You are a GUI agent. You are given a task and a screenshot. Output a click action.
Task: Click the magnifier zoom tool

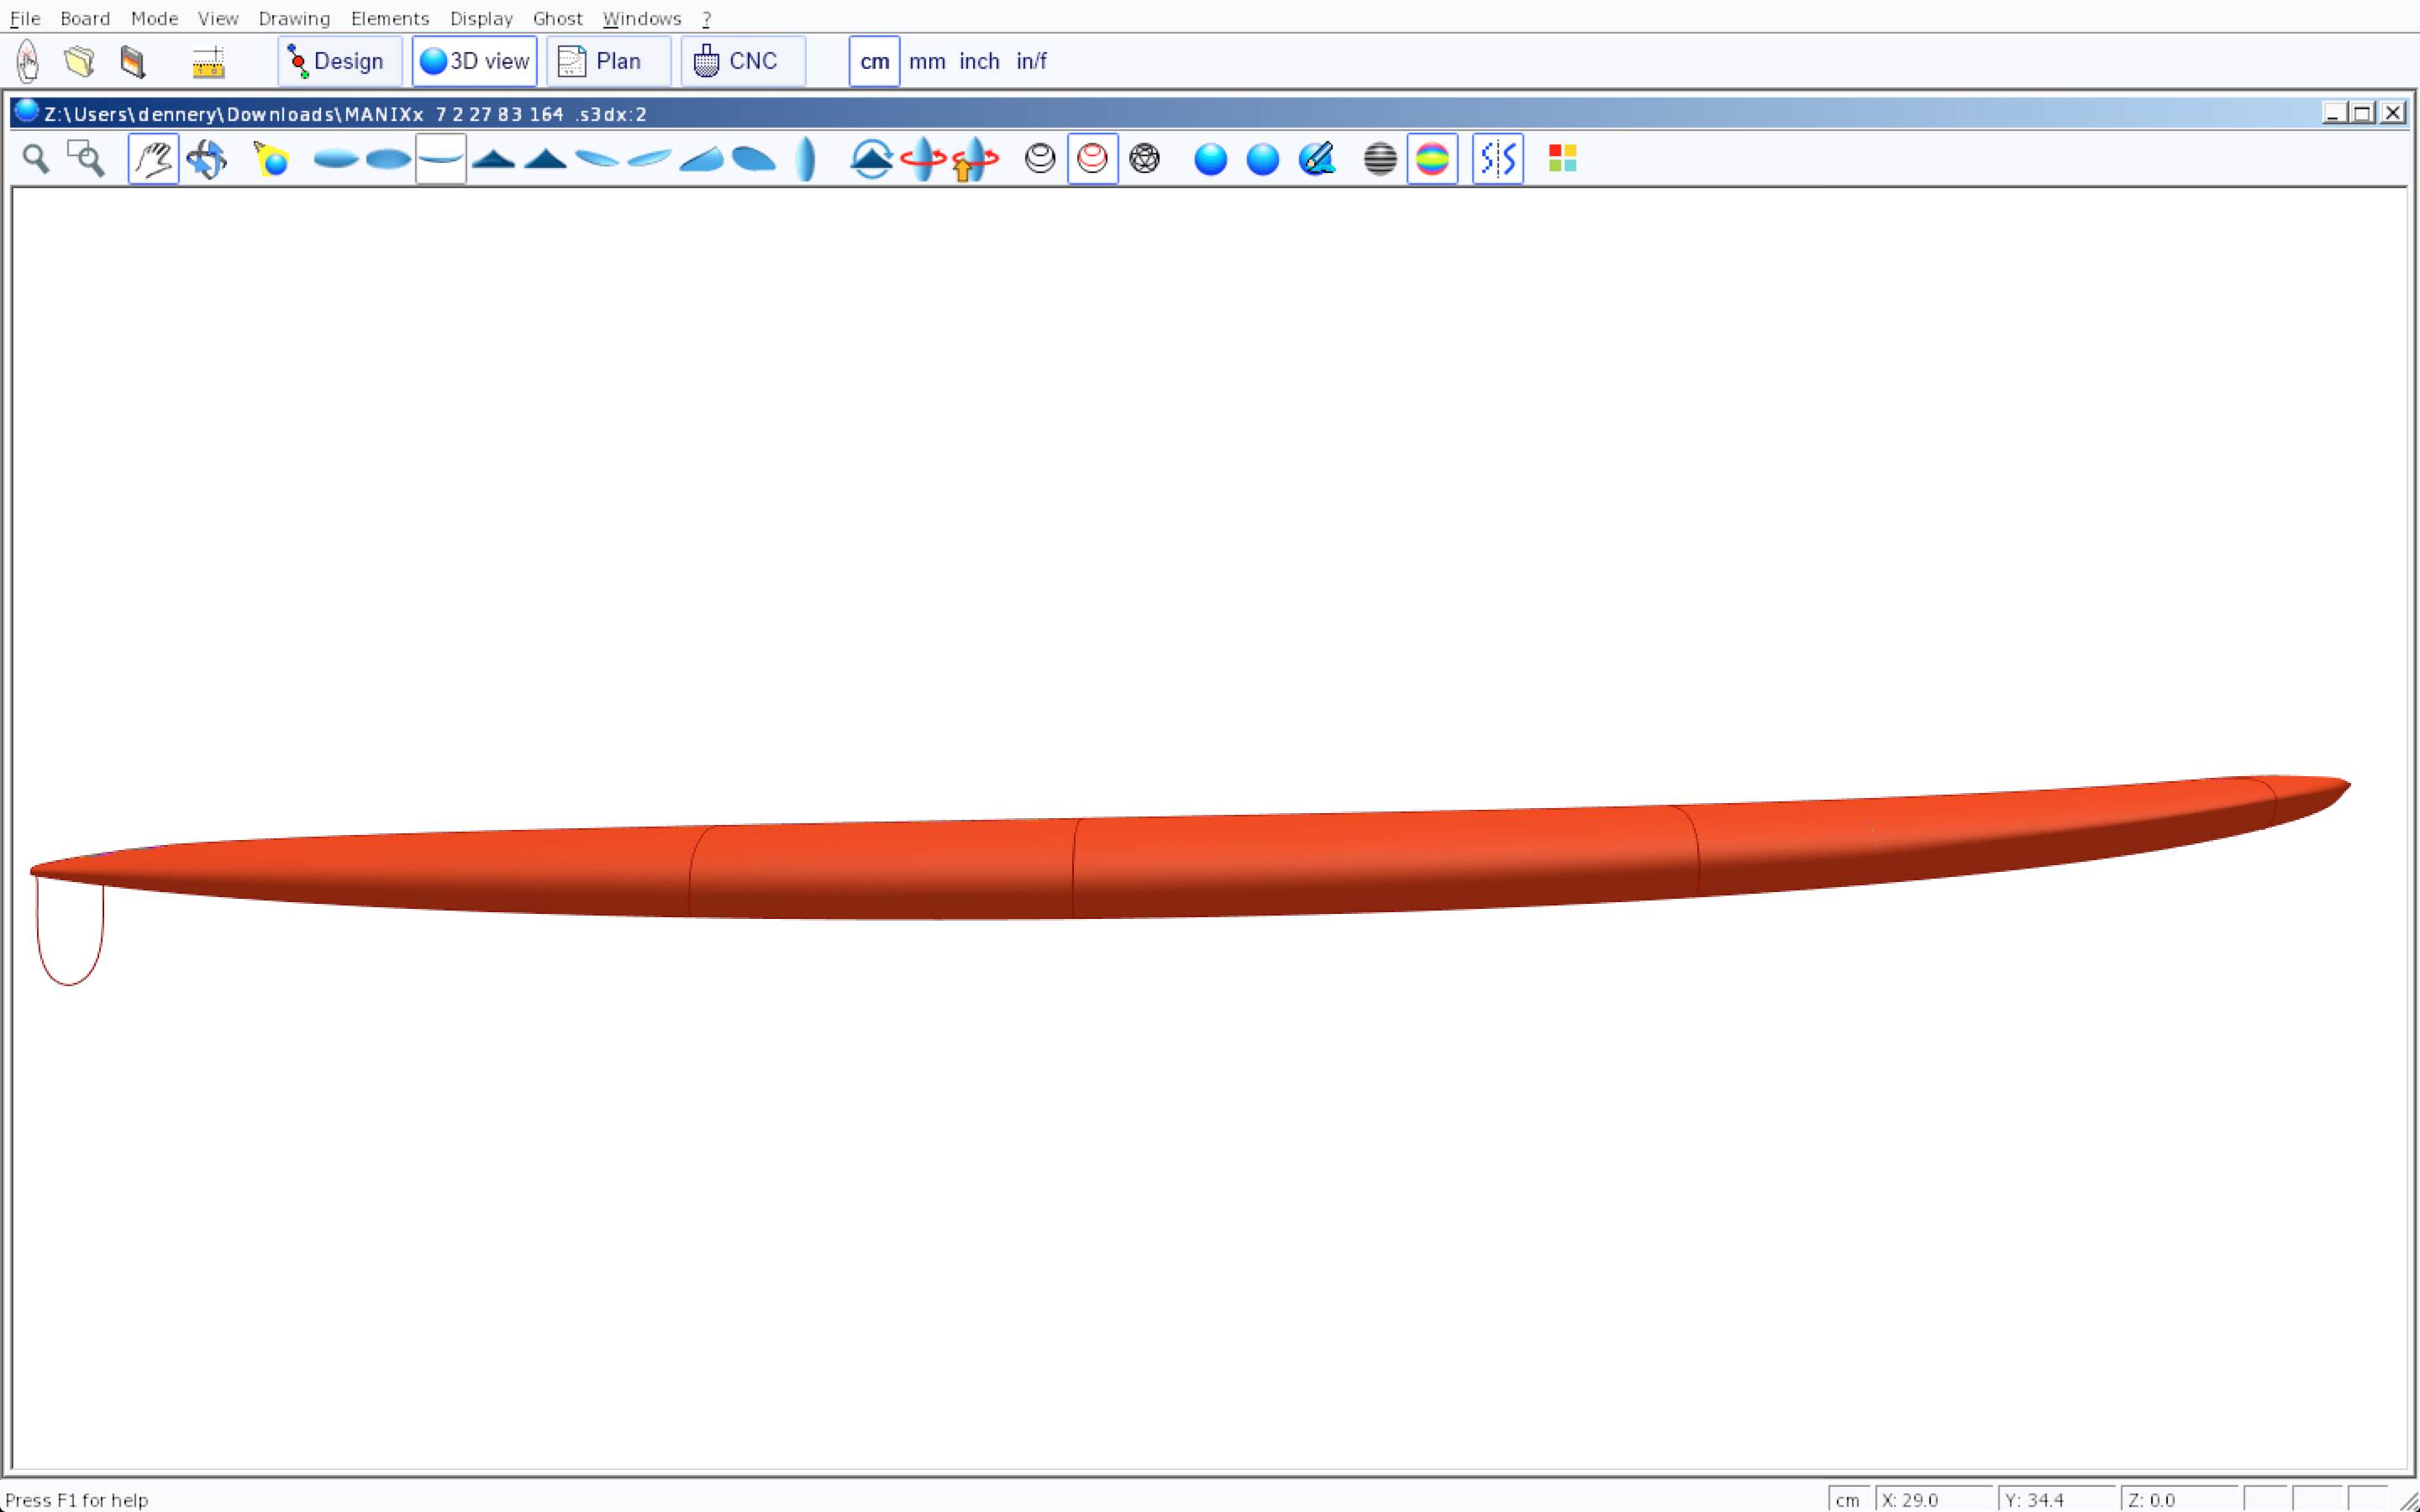(36, 159)
